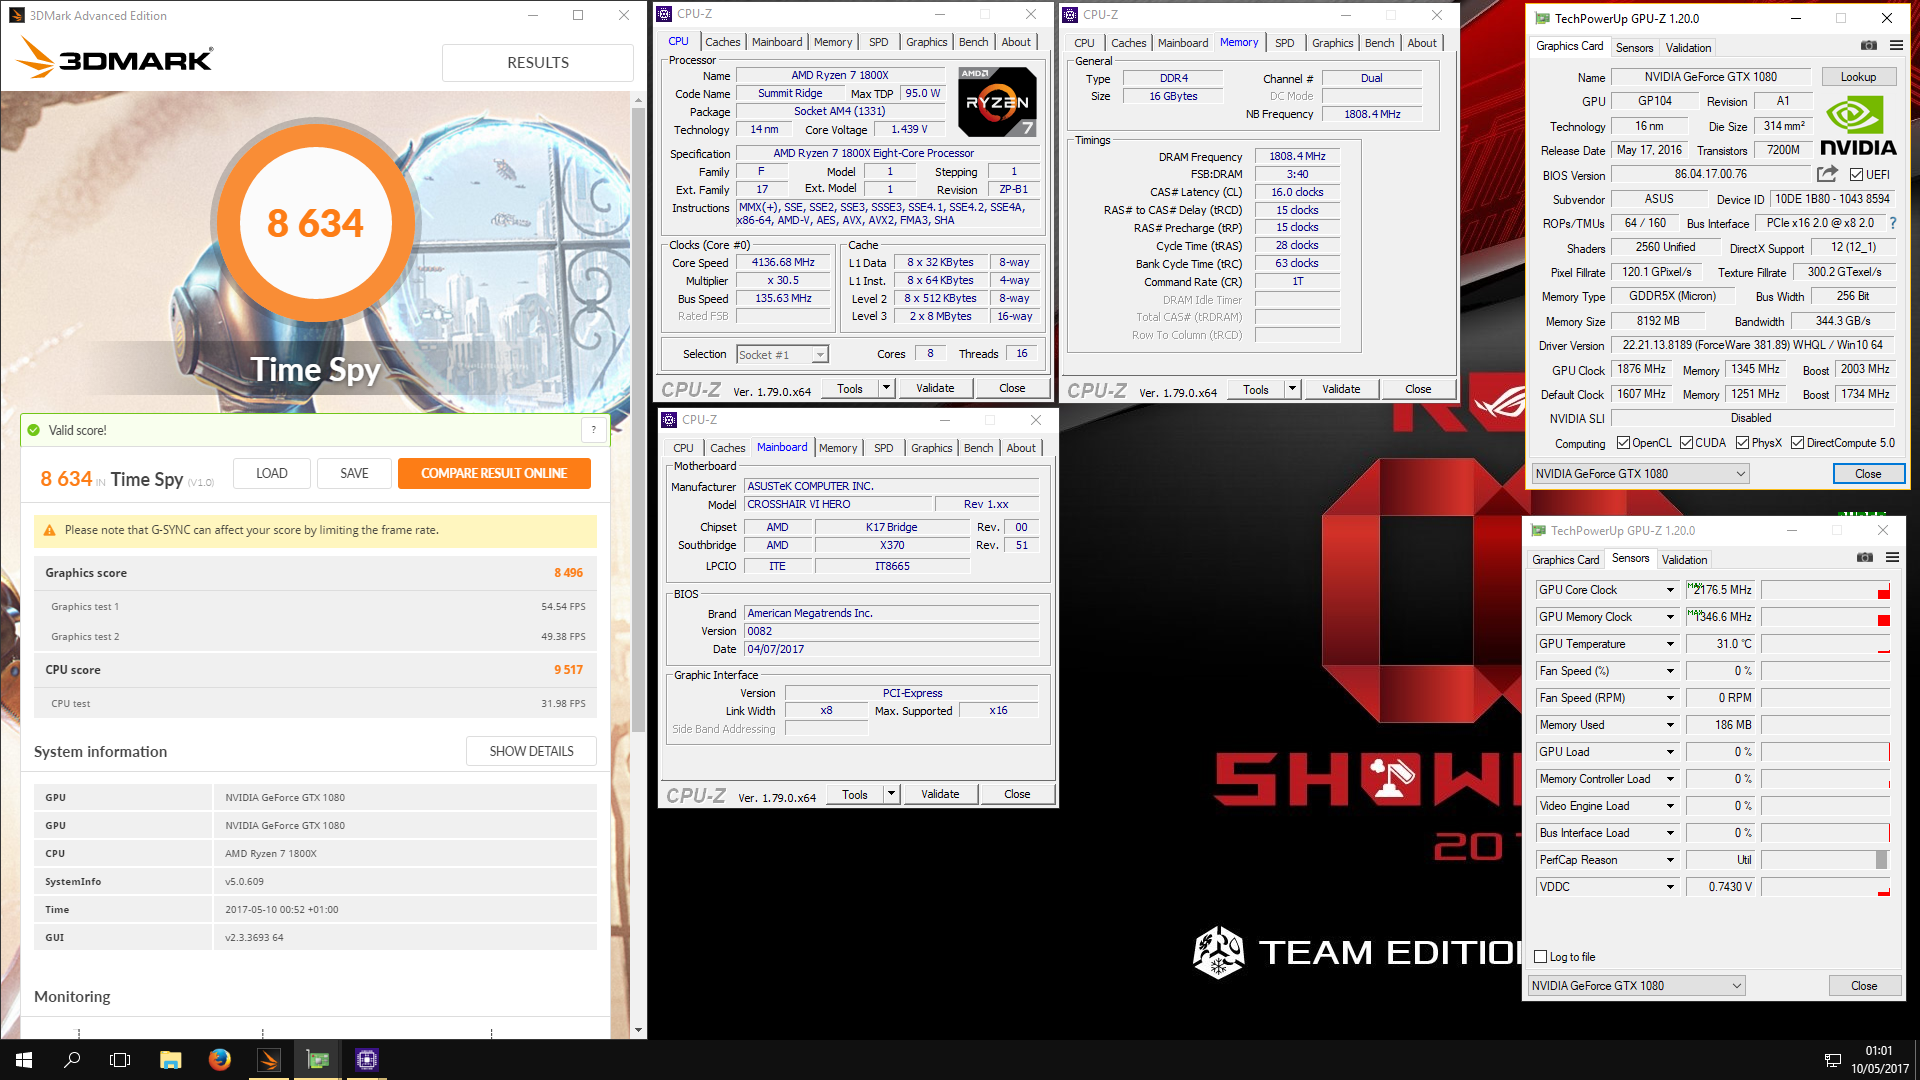The image size is (1920, 1080).
Task: Toggle UEFI checkbox in GPU-Z
Action: point(1856,174)
